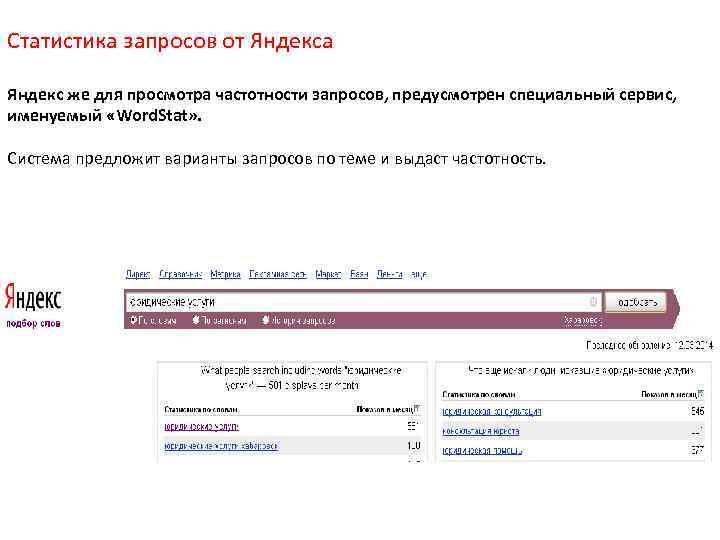Click right 'Статистика по словам' column header
This screenshot has width=720, height=540.
coord(479,394)
